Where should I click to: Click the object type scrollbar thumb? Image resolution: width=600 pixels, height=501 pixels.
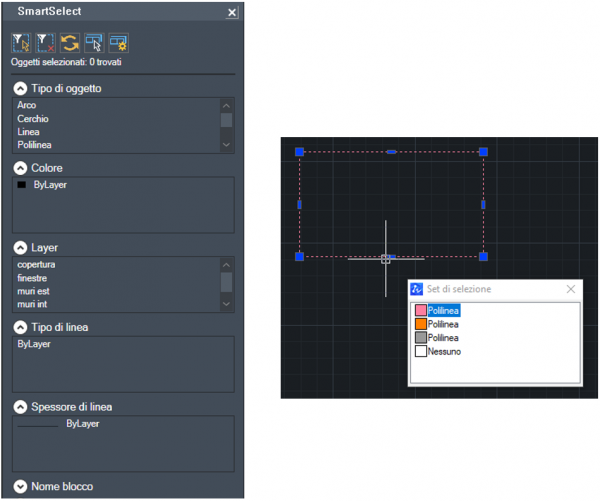click(227, 120)
